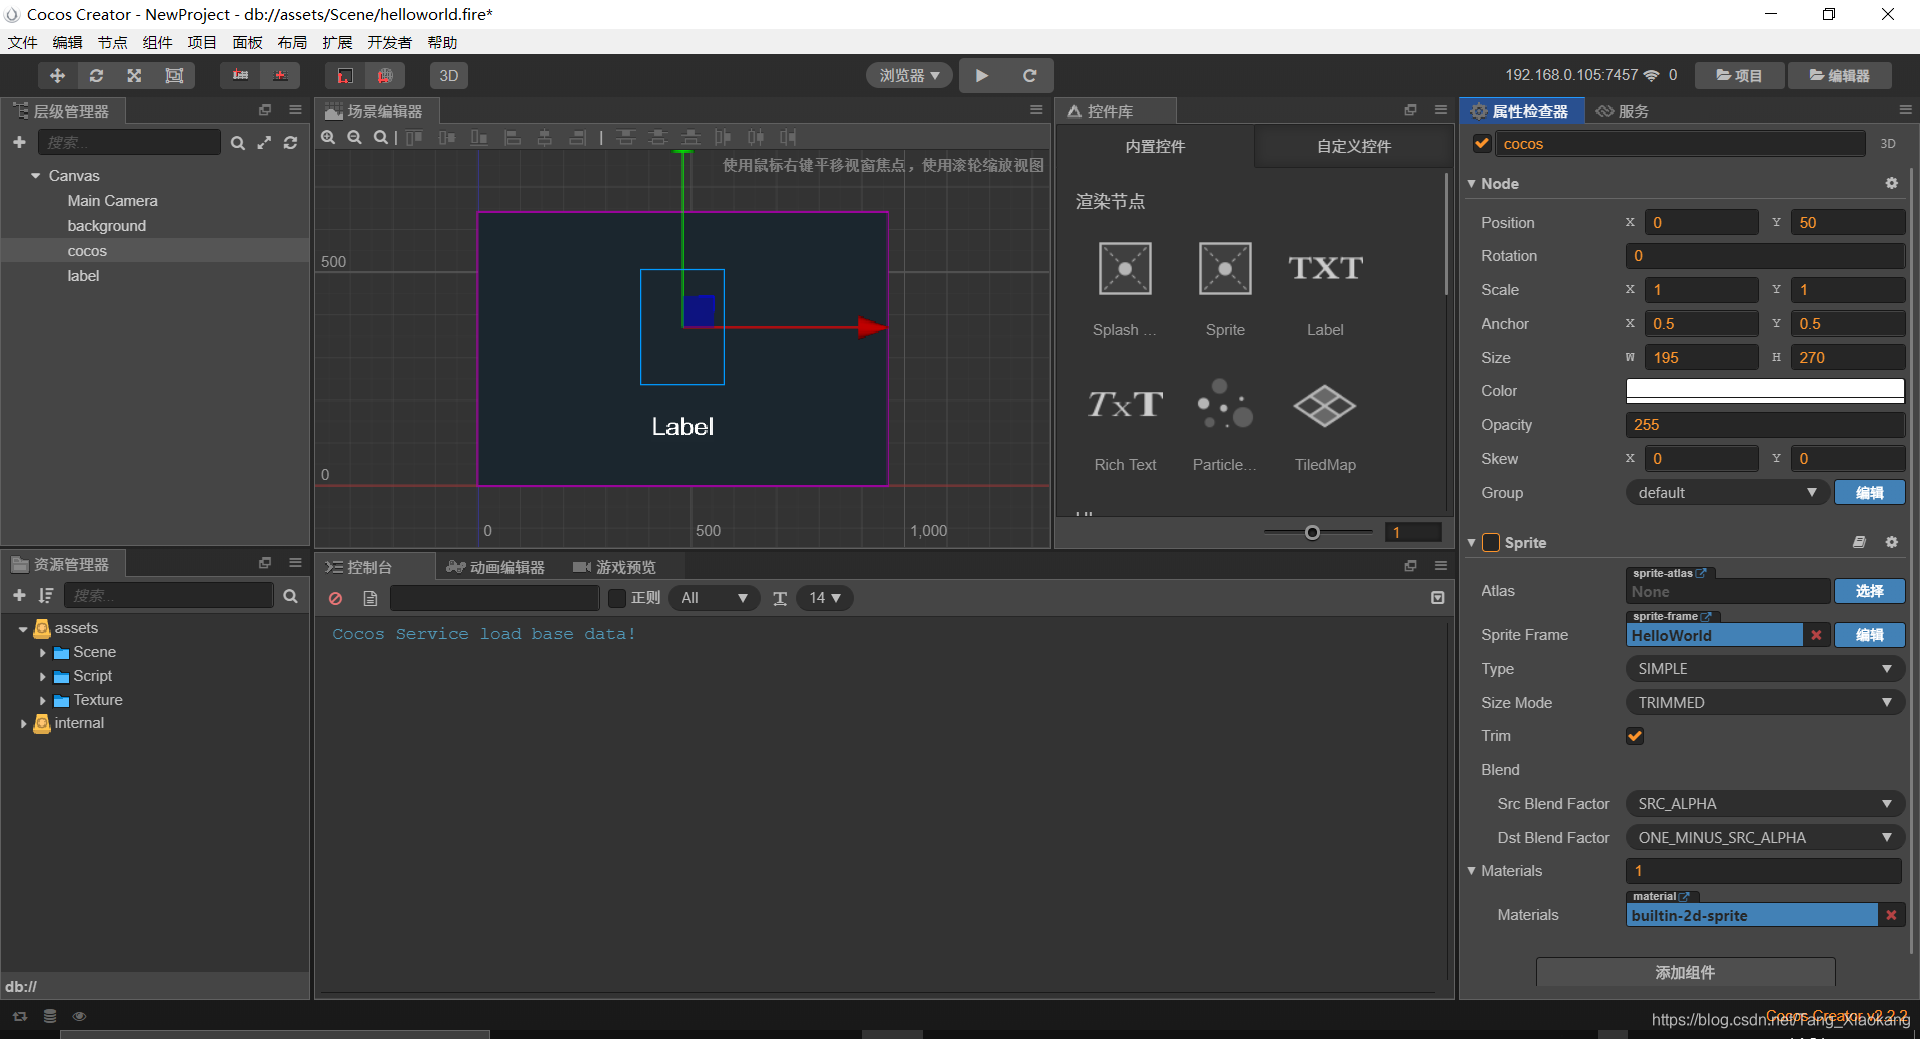This screenshot has height=1039, width=1920.
Task: Open the Group dropdown set to default
Action: point(1727,493)
